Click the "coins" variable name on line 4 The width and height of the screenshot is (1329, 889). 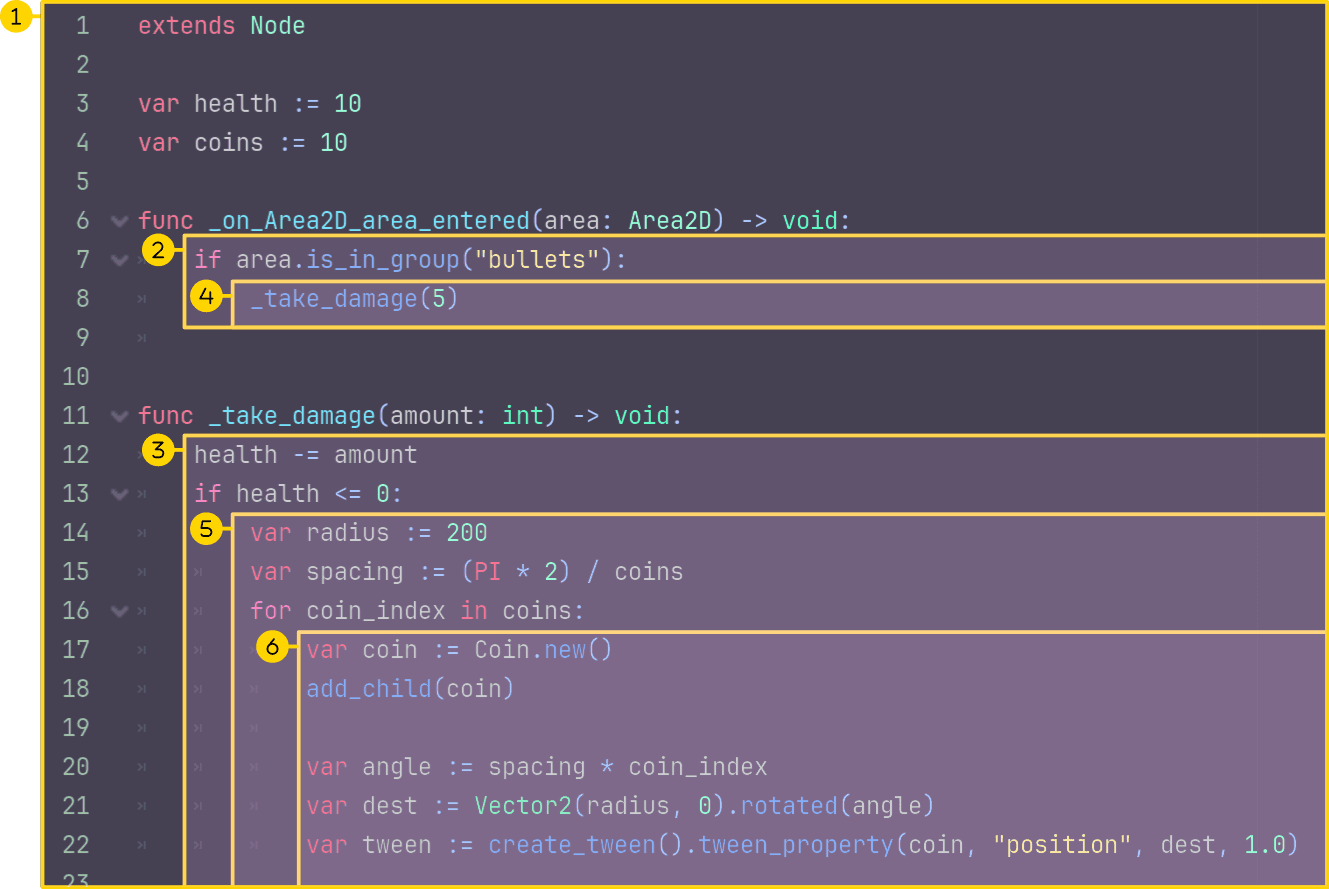coord(229,143)
